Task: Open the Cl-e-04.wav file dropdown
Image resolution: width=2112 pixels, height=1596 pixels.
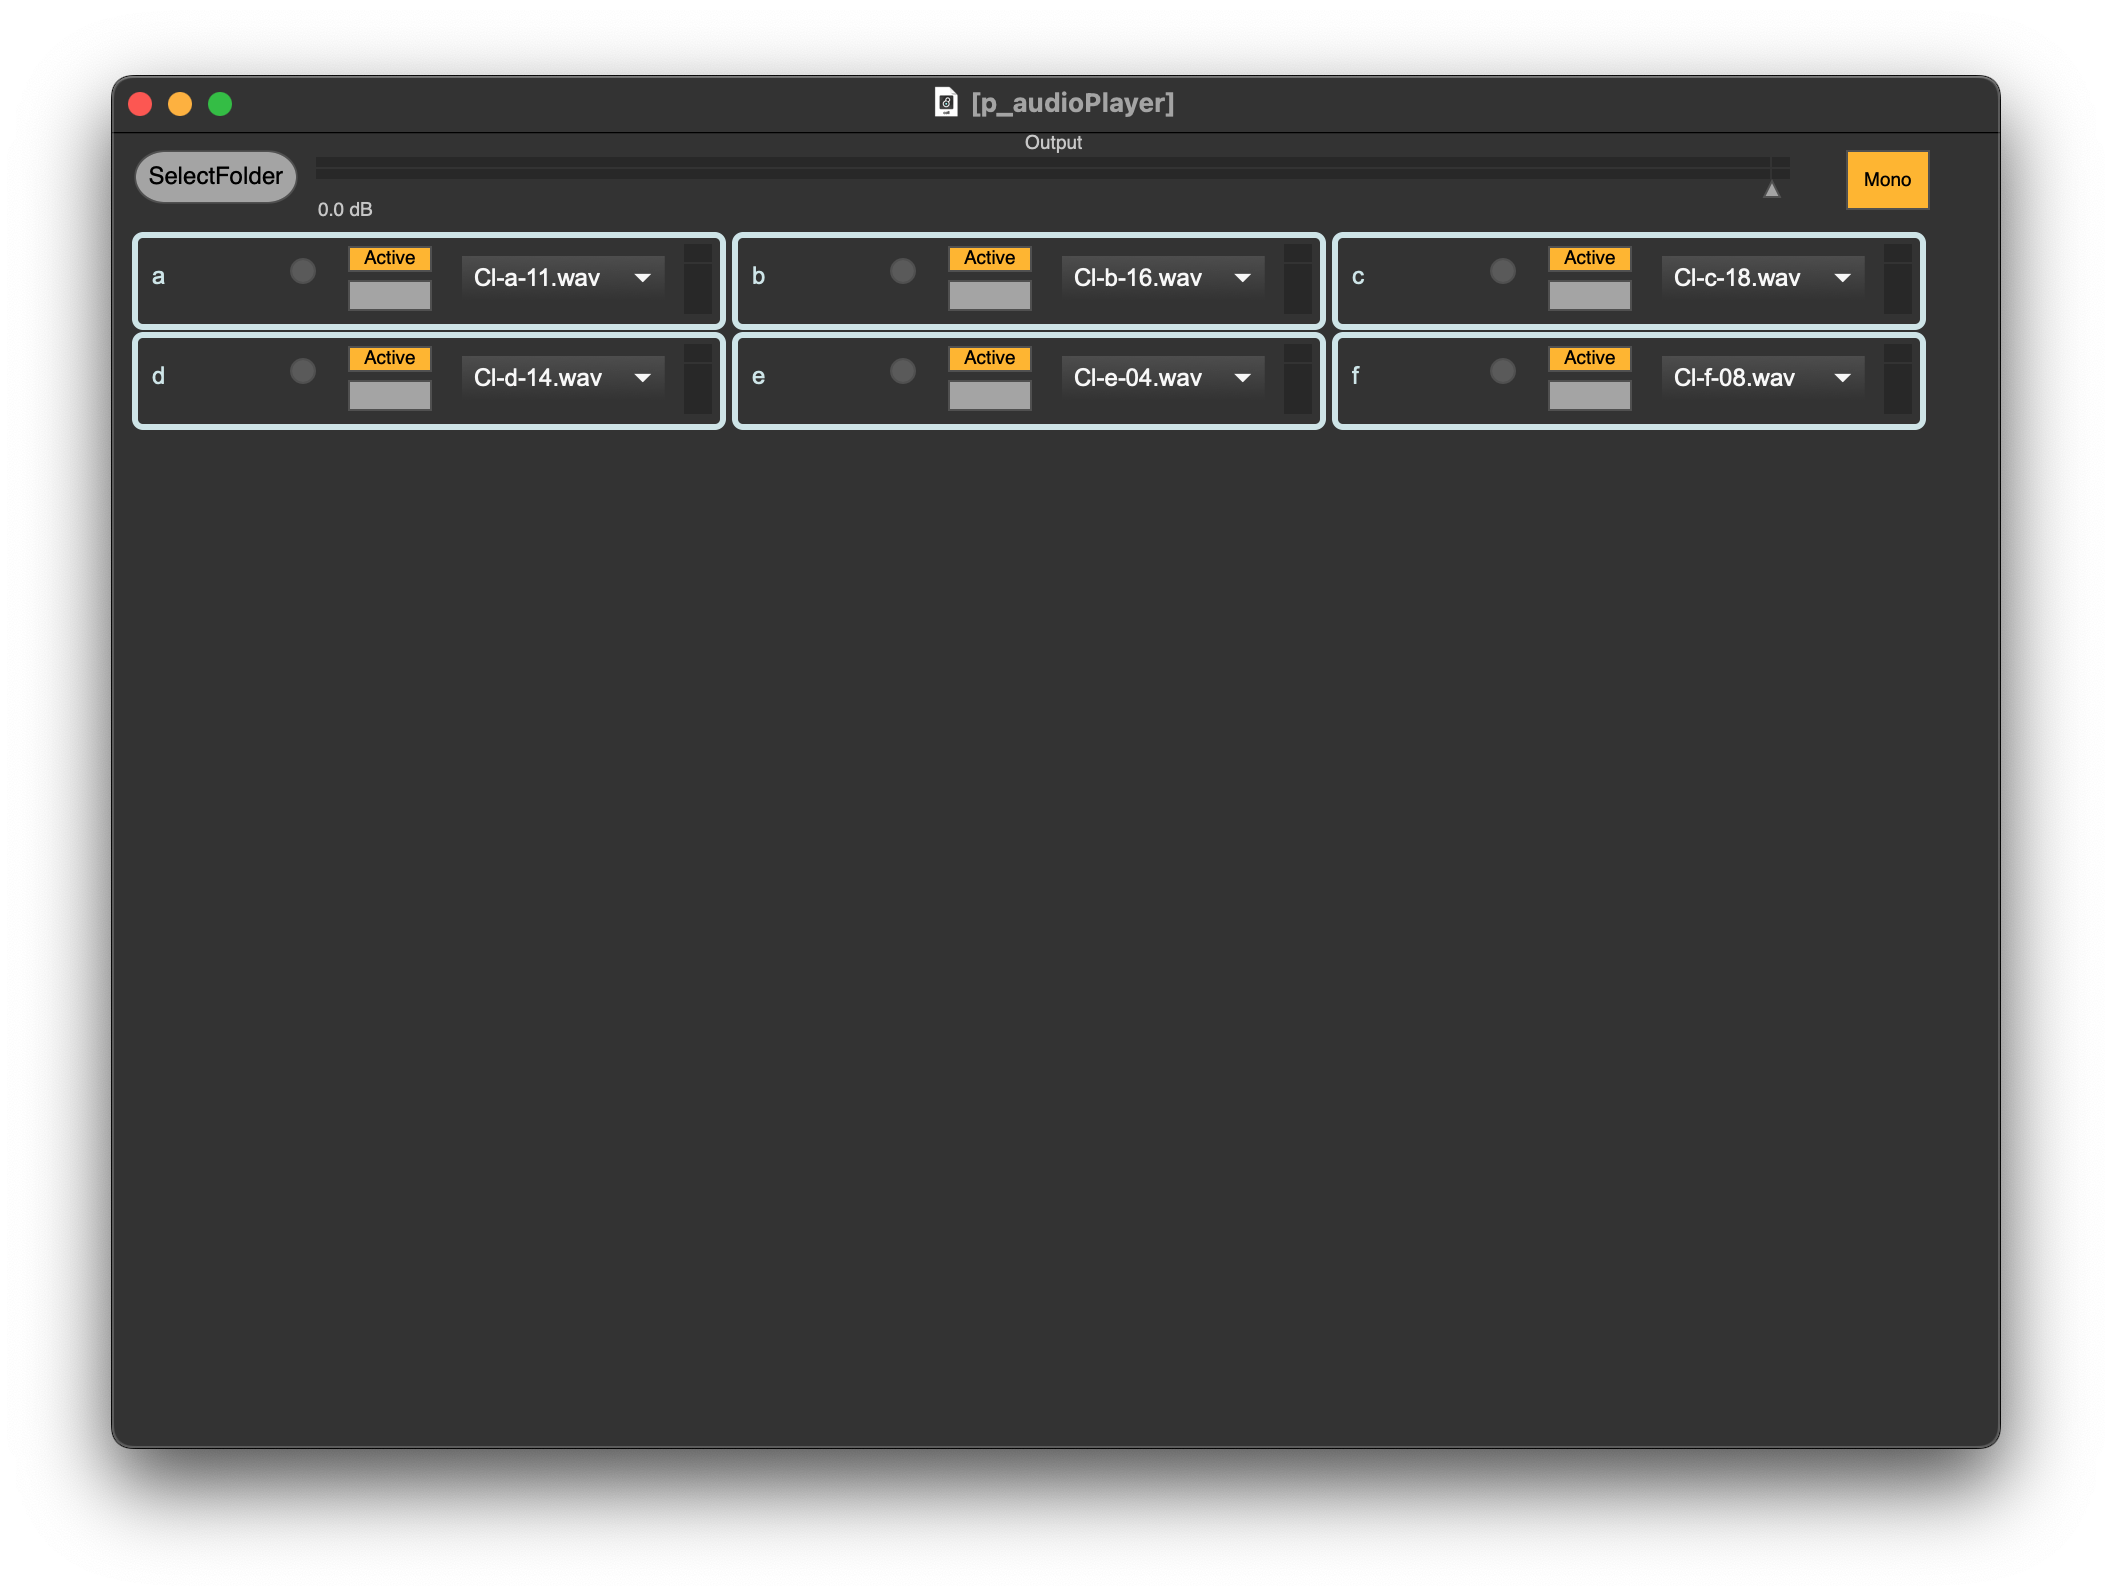Action: point(1163,378)
